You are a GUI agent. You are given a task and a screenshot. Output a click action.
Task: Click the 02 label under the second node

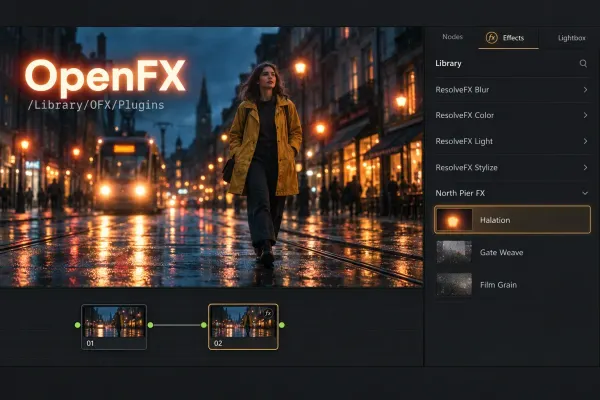pos(218,343)
